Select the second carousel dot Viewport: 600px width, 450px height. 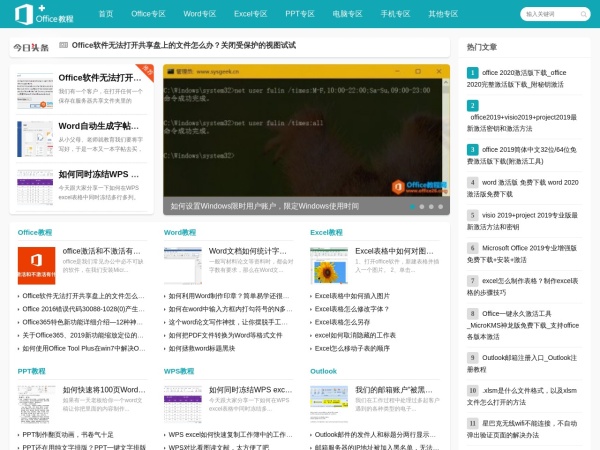[422, 207]
